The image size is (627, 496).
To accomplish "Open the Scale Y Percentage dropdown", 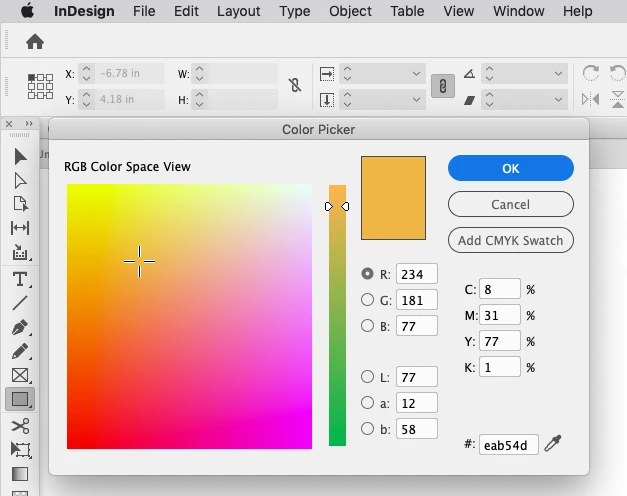I will tap(416, 99).
